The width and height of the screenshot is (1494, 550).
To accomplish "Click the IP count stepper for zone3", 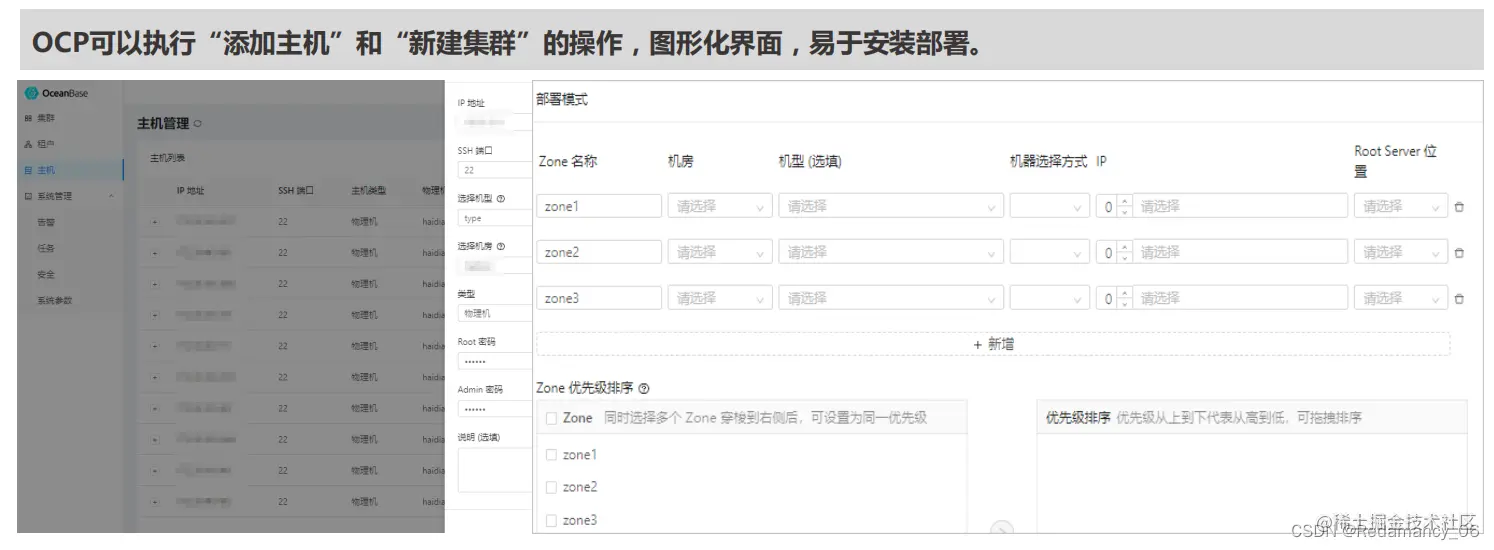I will [1114, 298].
